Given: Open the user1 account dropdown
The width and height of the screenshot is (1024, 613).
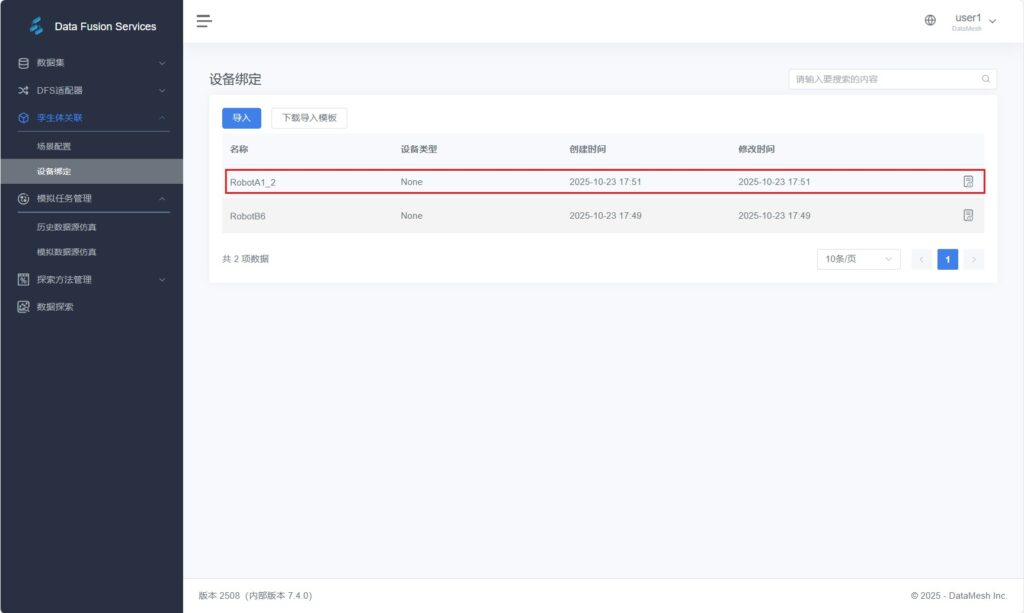Looking at the screenshot, I should pyautogui.click(x=975, y=21).
